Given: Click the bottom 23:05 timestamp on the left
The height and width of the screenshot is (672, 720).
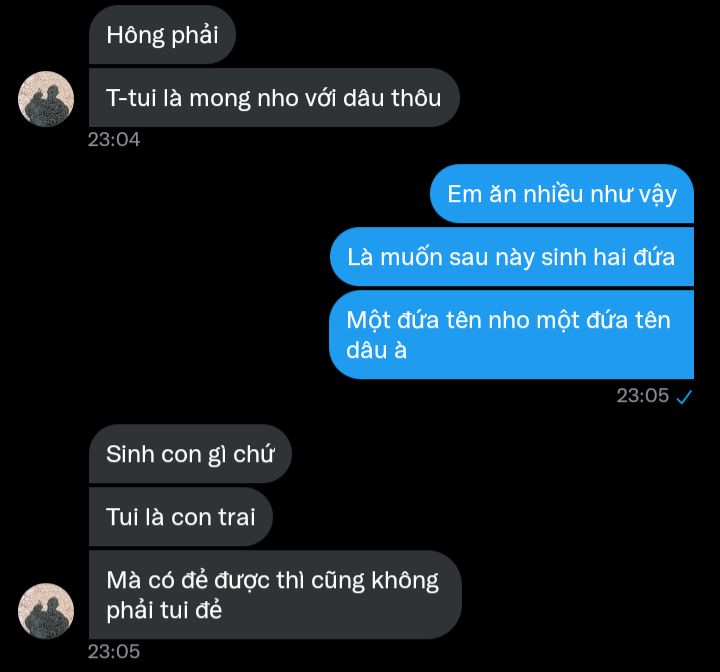Looking at the screenshot, I should pos(114,651).
